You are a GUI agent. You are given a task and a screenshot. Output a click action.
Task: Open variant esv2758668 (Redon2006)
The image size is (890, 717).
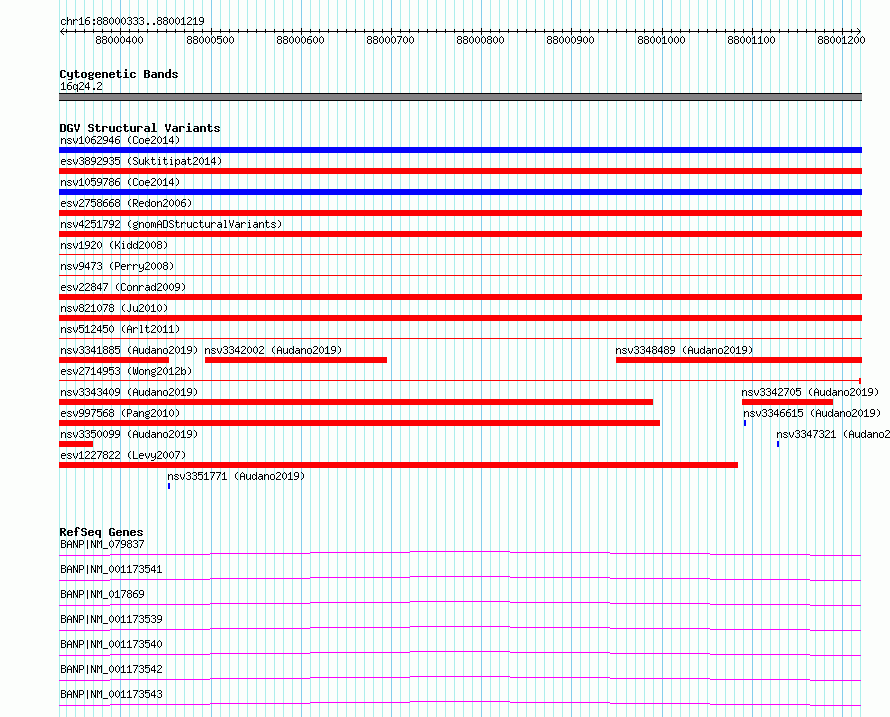coord(126,203)
